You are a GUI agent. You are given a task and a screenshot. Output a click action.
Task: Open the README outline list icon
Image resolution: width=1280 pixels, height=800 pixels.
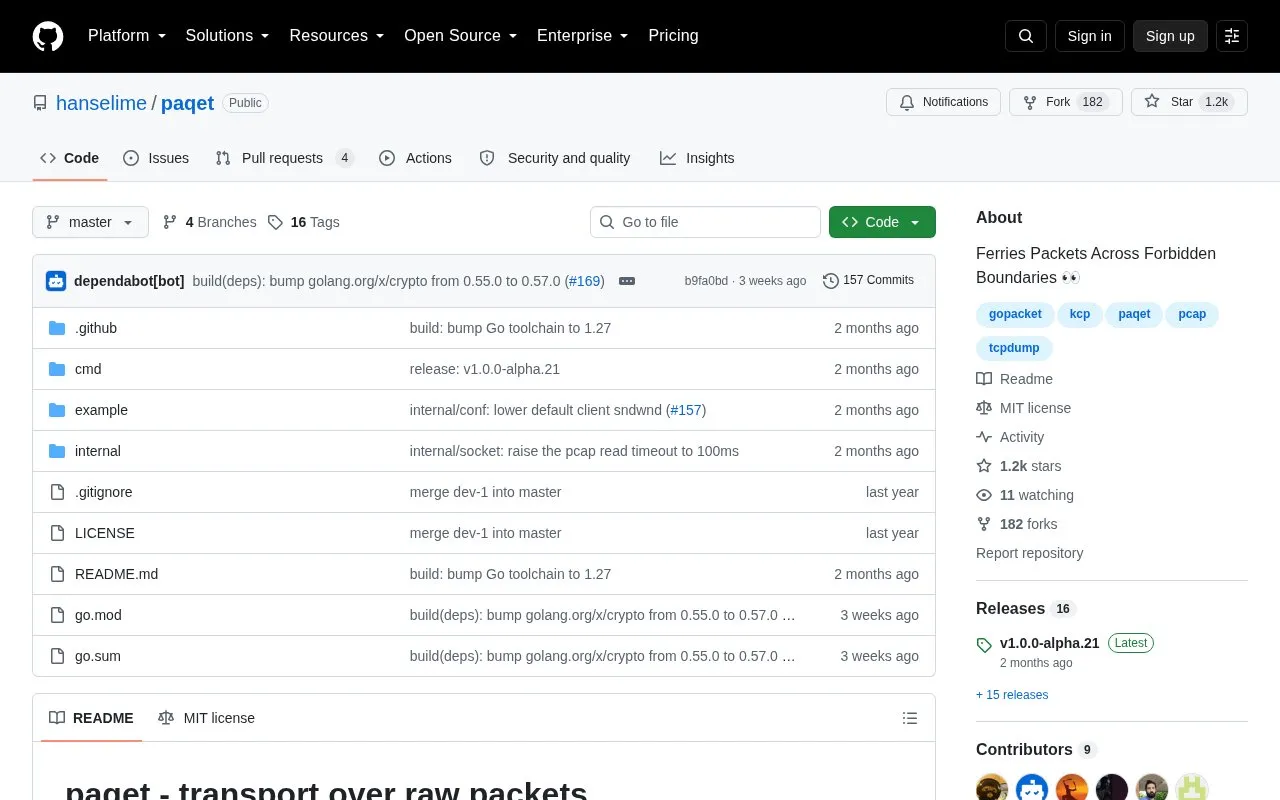(910, 718)
